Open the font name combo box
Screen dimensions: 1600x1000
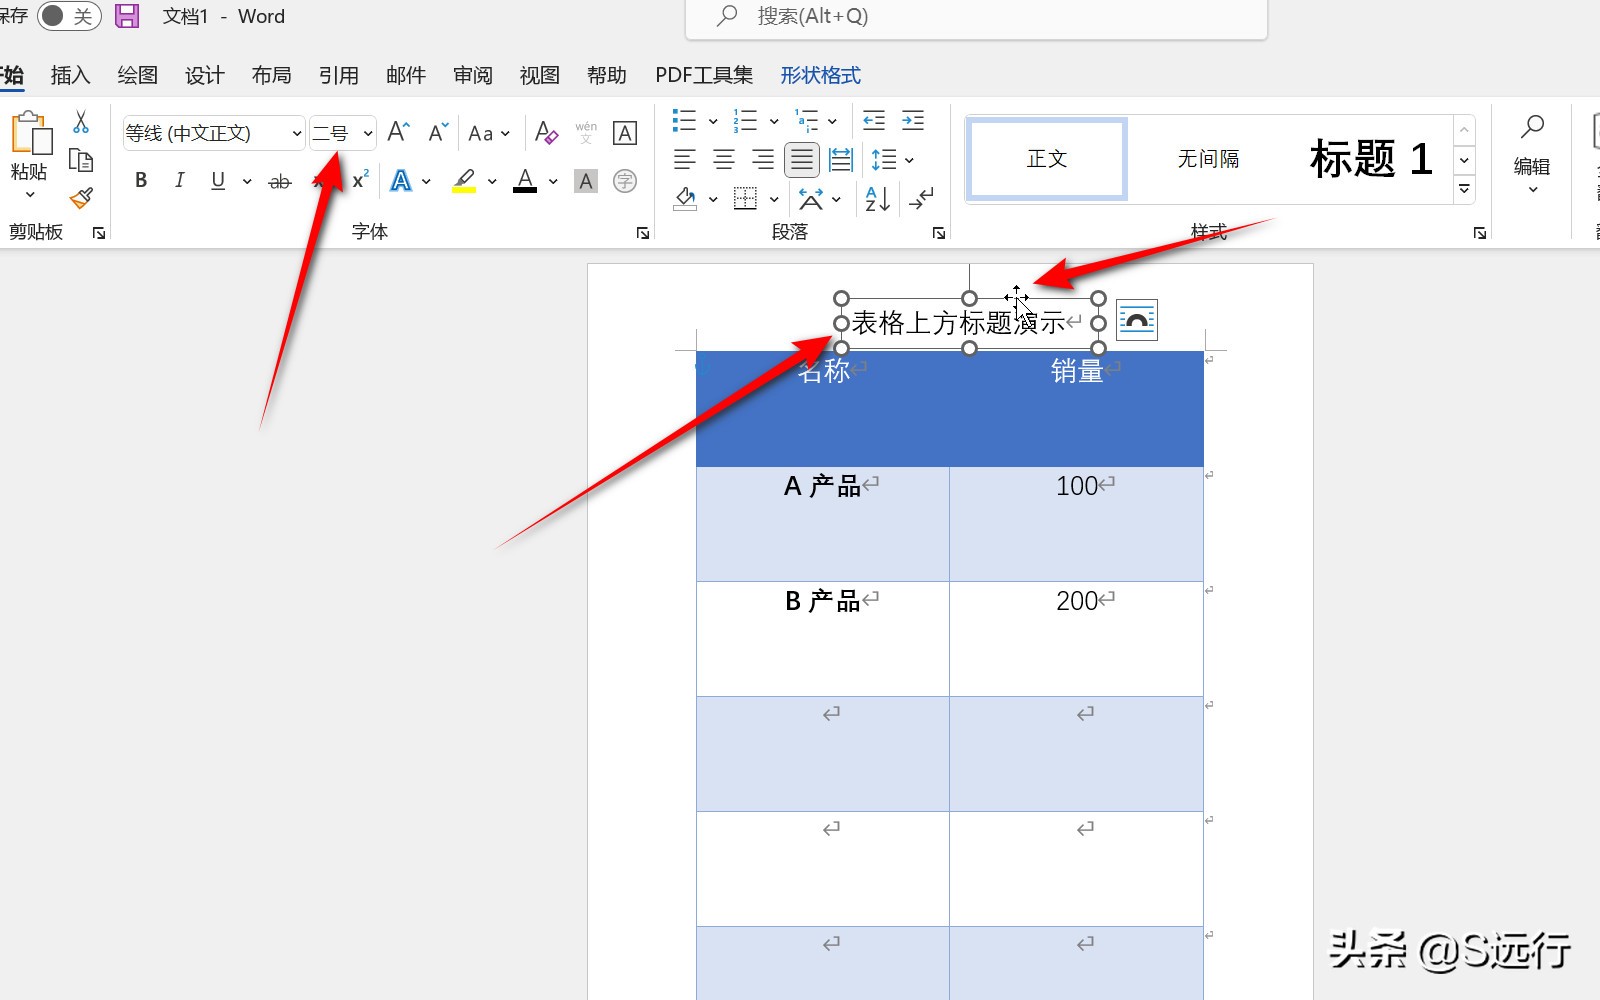pos(214,133)
